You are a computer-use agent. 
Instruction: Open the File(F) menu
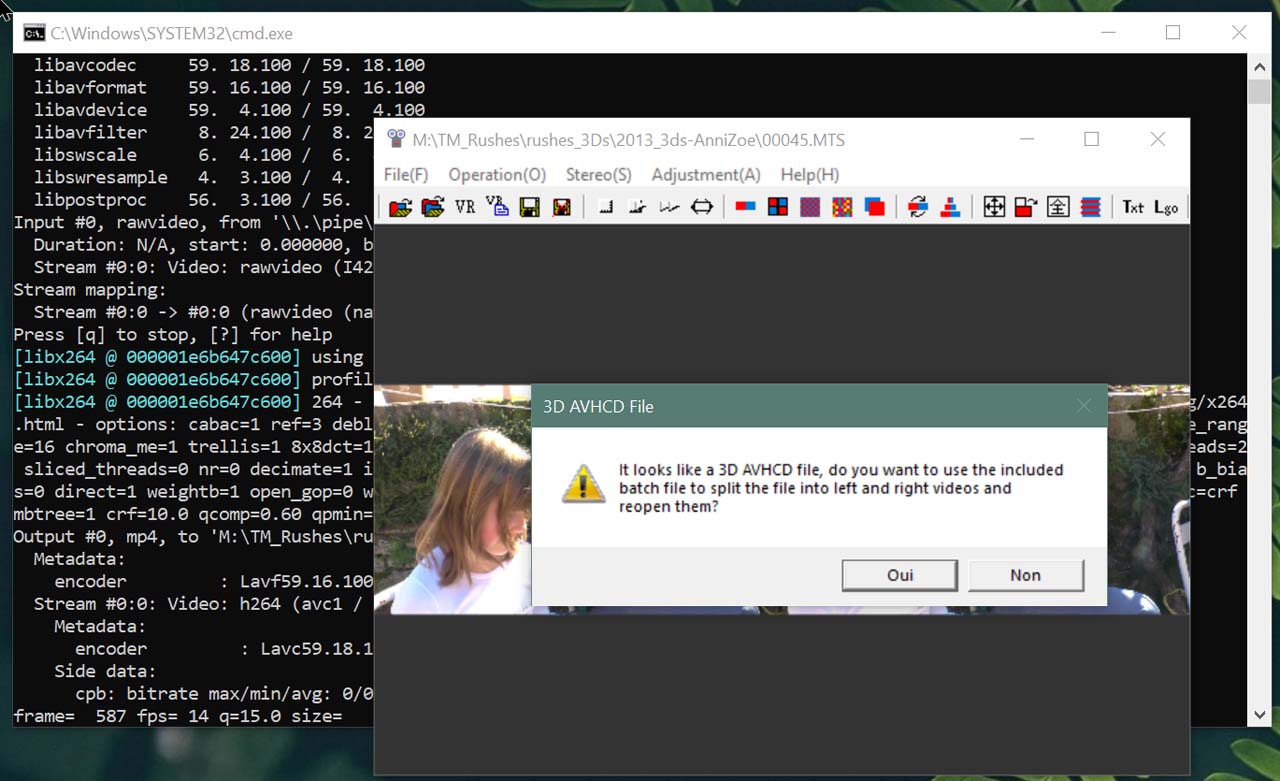(406, 174)
